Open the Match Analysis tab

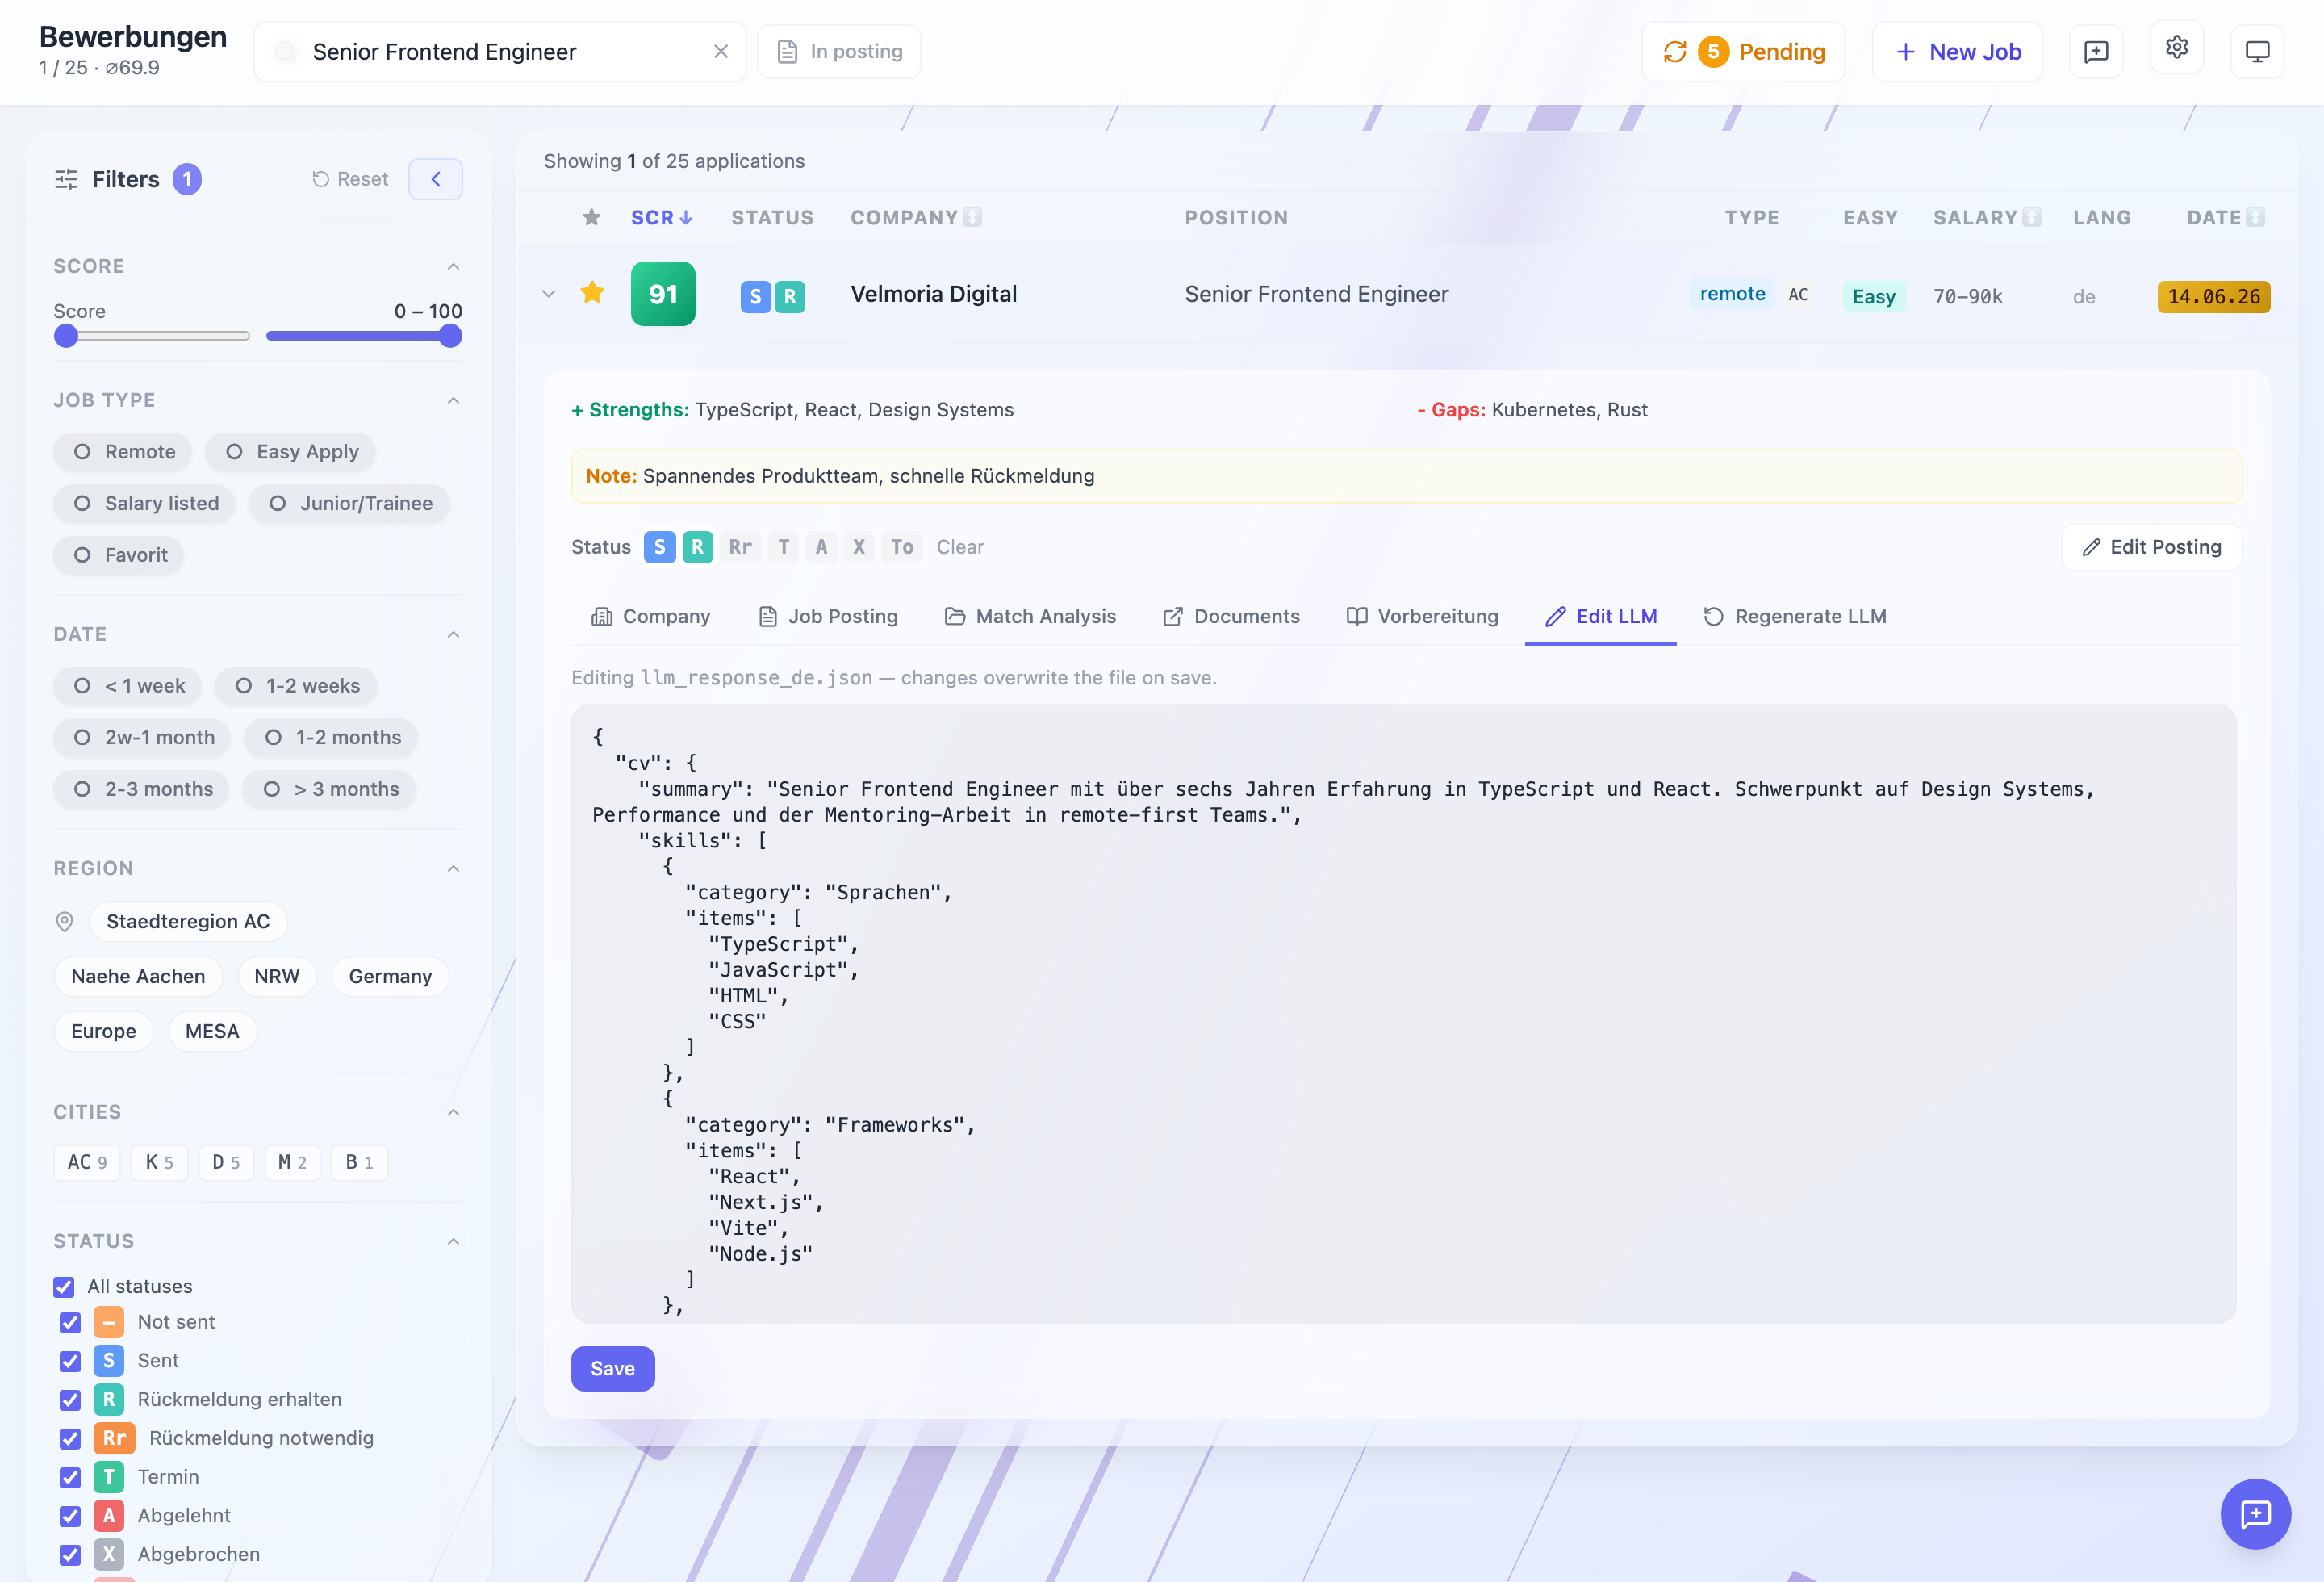coord(1030,616)
